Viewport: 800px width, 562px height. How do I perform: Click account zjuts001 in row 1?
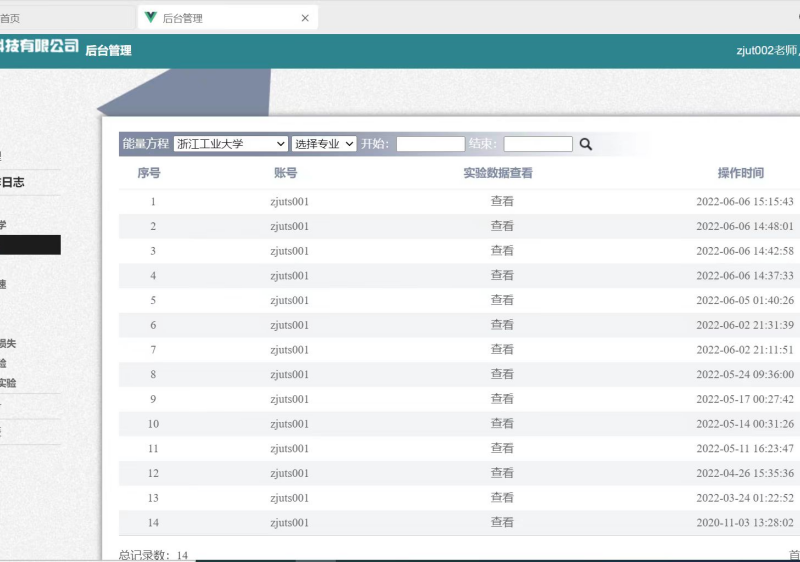tap(290, 201)
